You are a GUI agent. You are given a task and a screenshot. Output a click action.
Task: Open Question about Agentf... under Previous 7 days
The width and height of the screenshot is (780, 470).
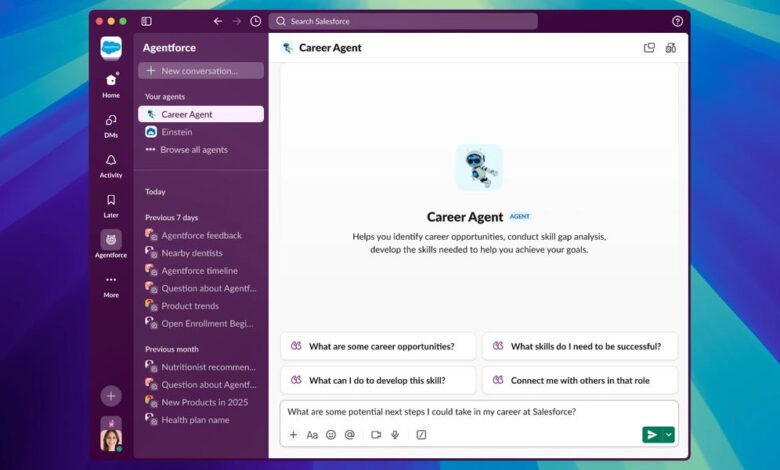pos(201,288)
